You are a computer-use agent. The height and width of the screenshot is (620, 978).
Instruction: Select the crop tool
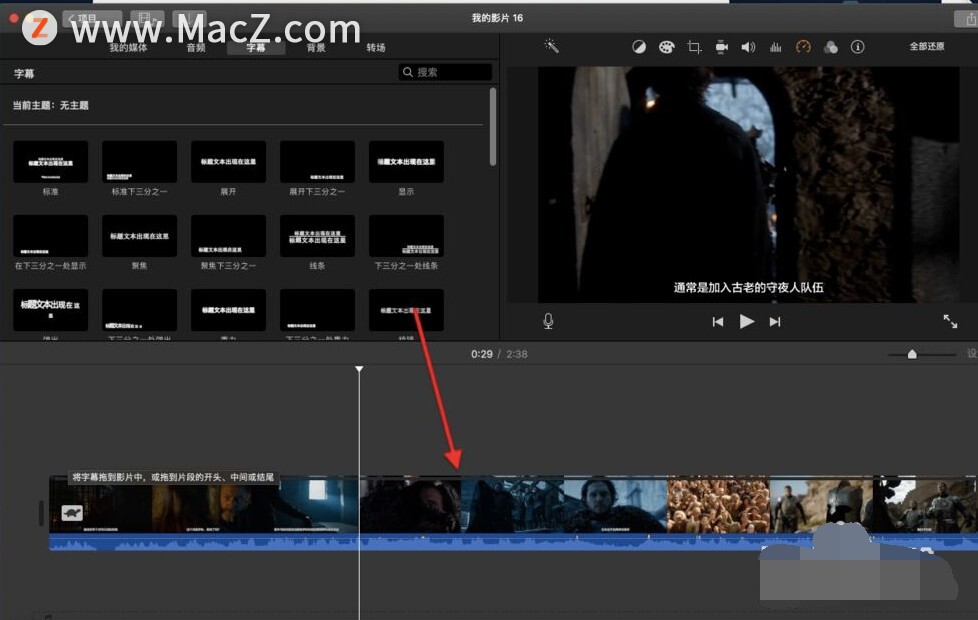(694, 47)
